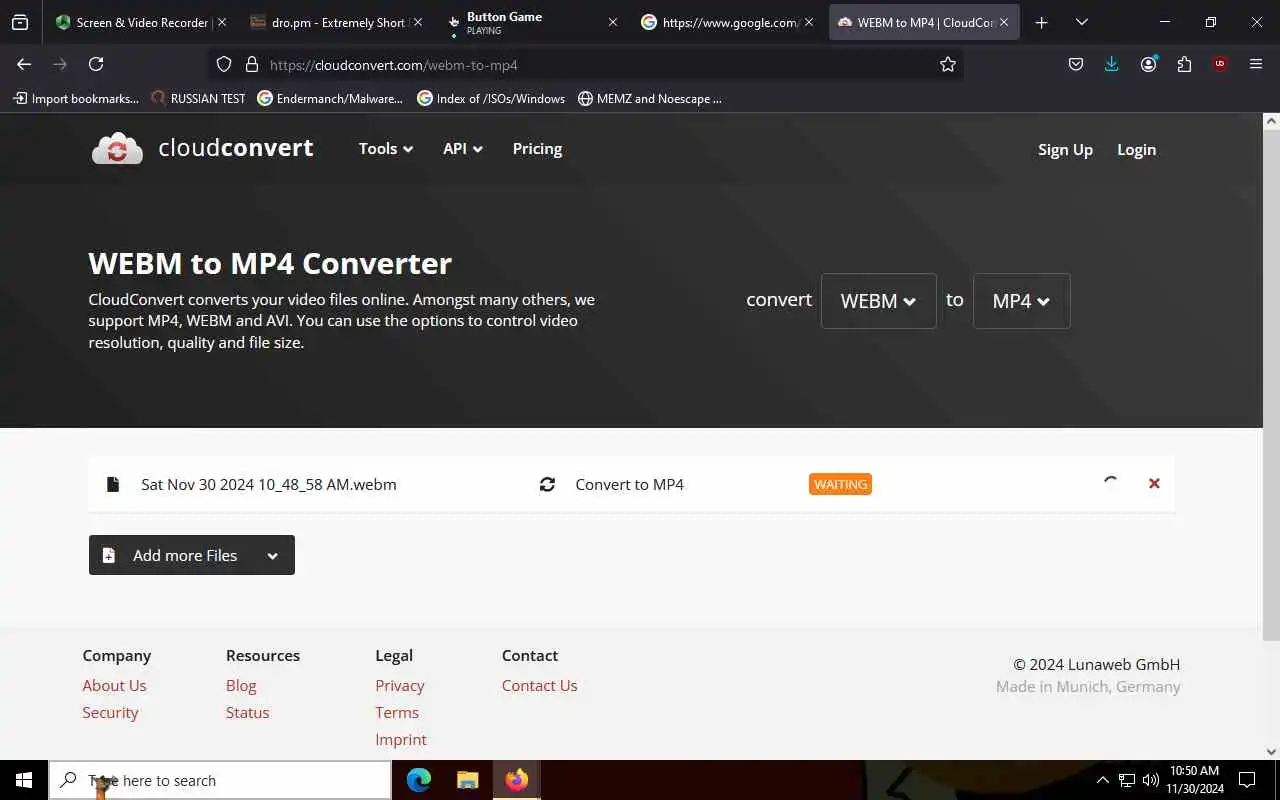Click the volume speaker tray icon

[1151, 780]
